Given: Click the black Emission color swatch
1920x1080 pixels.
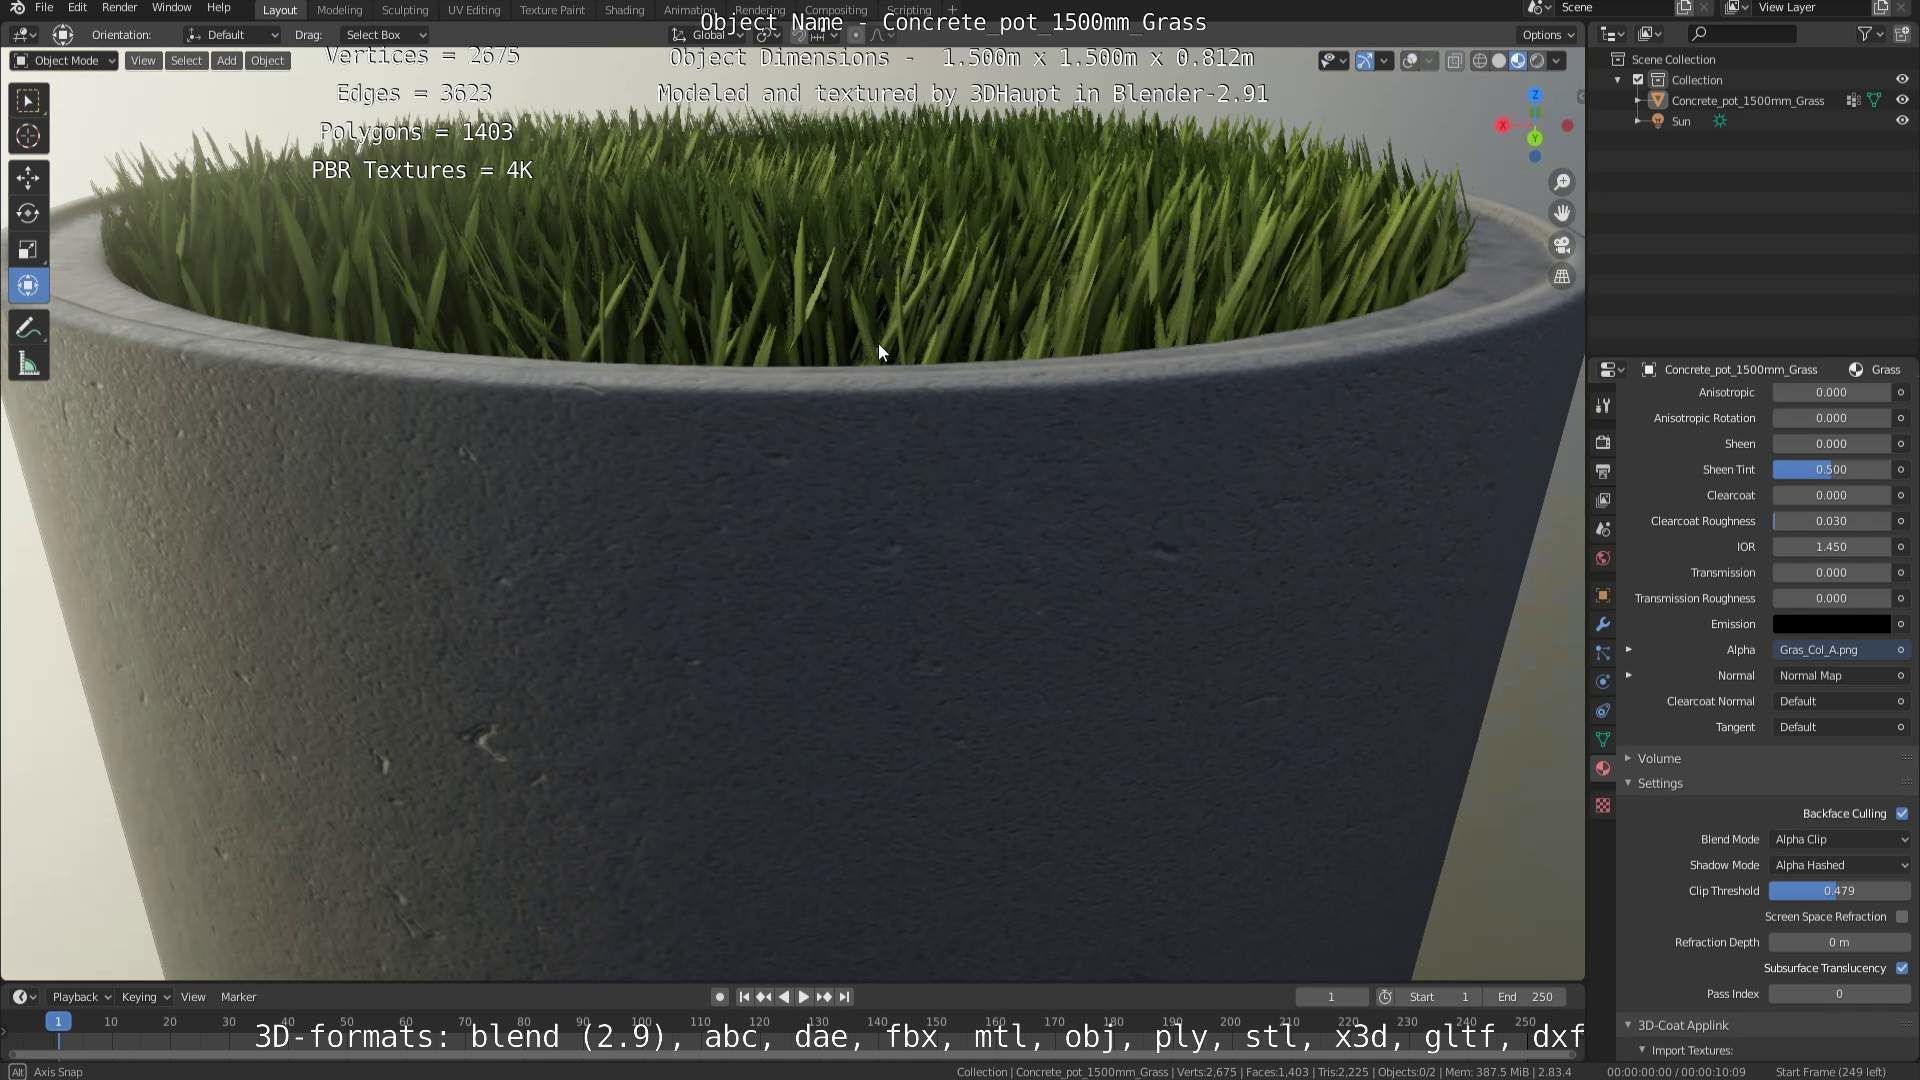Looking at the screenshot, I should tap(1831, 624).
